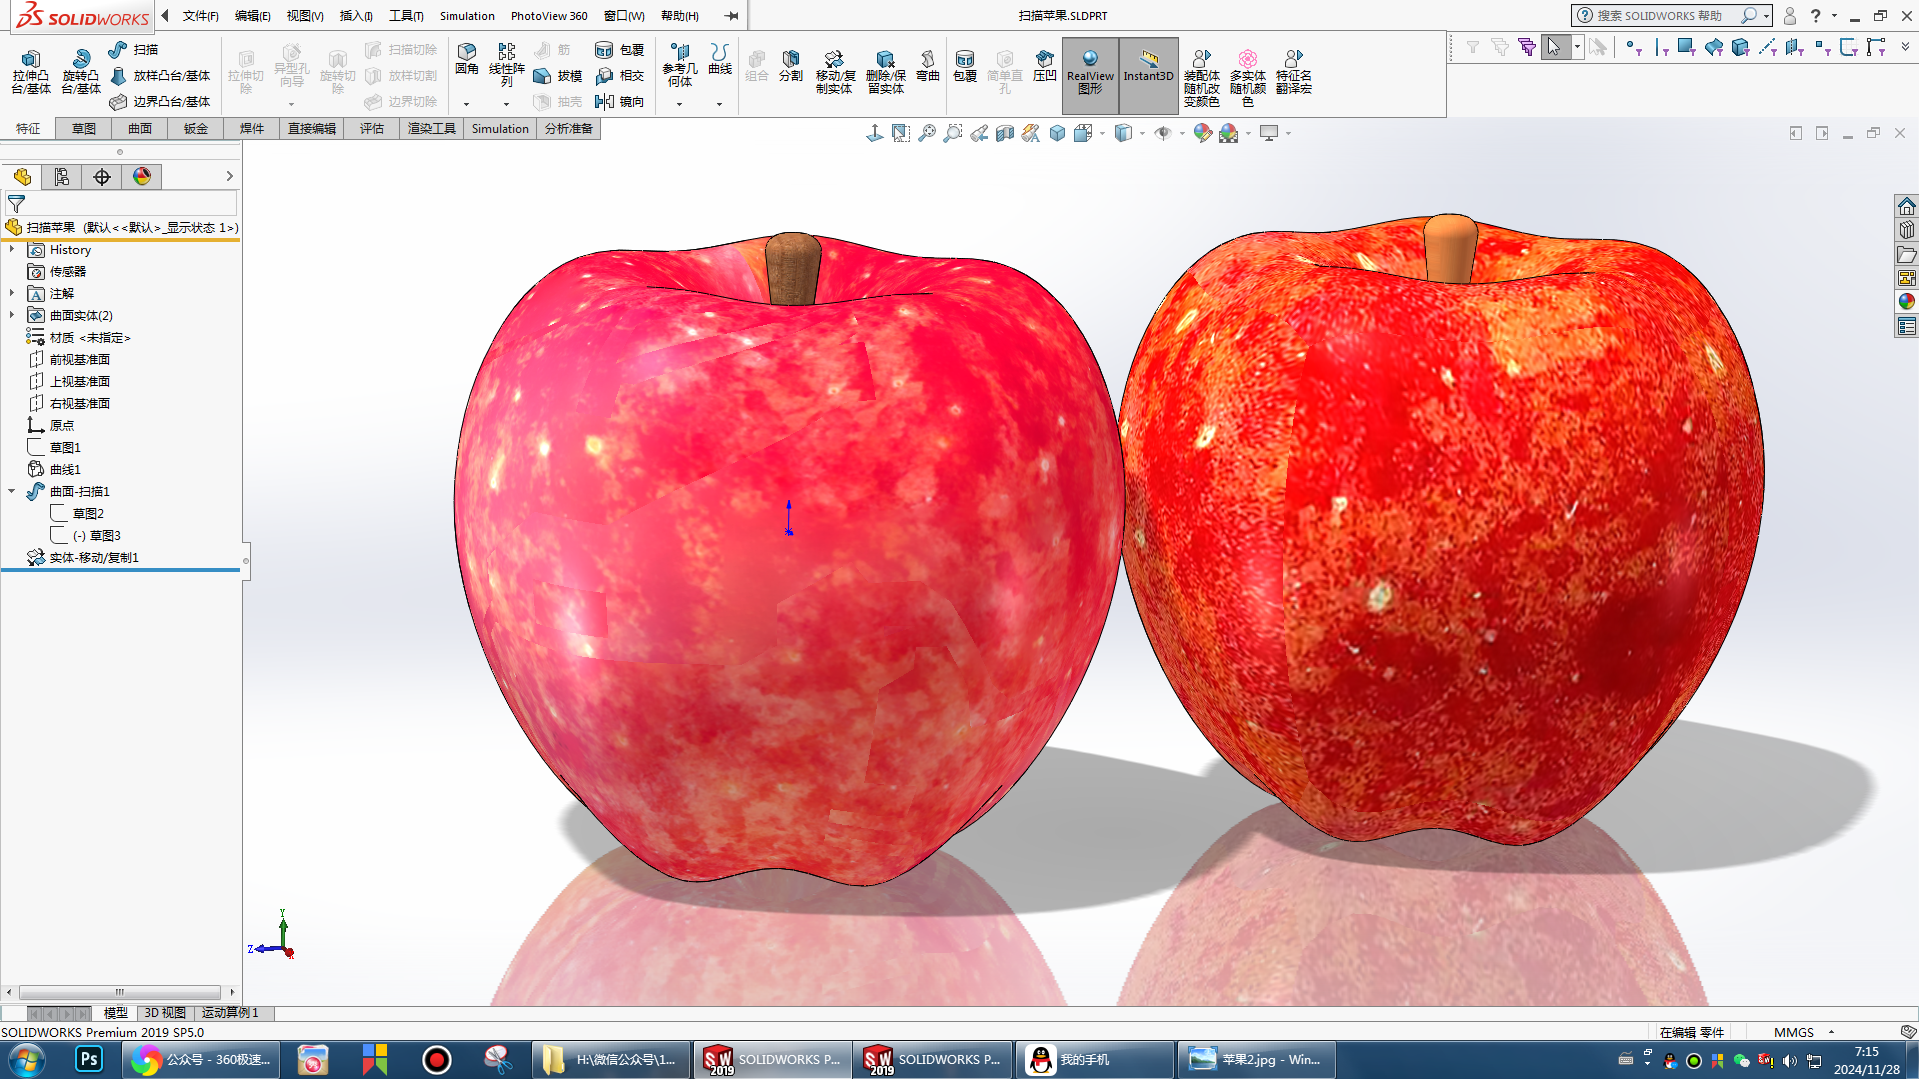This screenshot has width=1919, height=1079.
Task: Toggle the filter faces selection filter
Action: pyautogui.click(x=1687, y=47)
